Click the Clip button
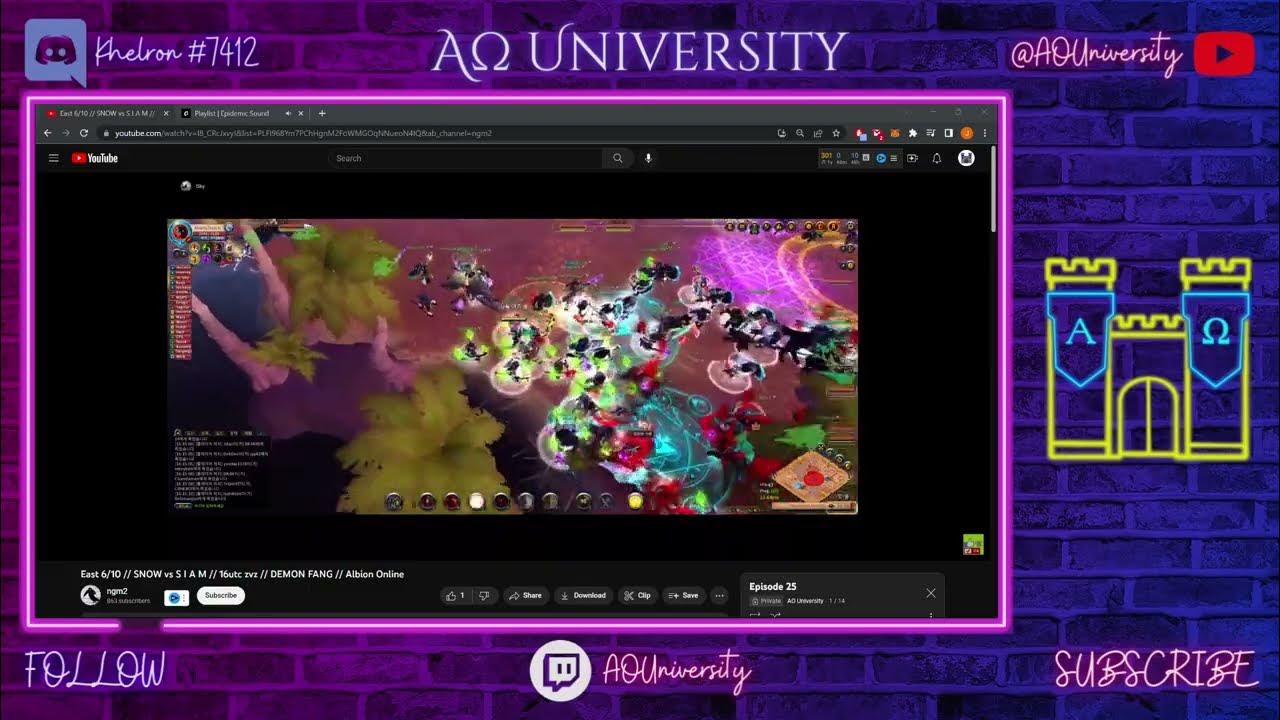The width and height of the screenshot is (1280, 720). point(637,595)
